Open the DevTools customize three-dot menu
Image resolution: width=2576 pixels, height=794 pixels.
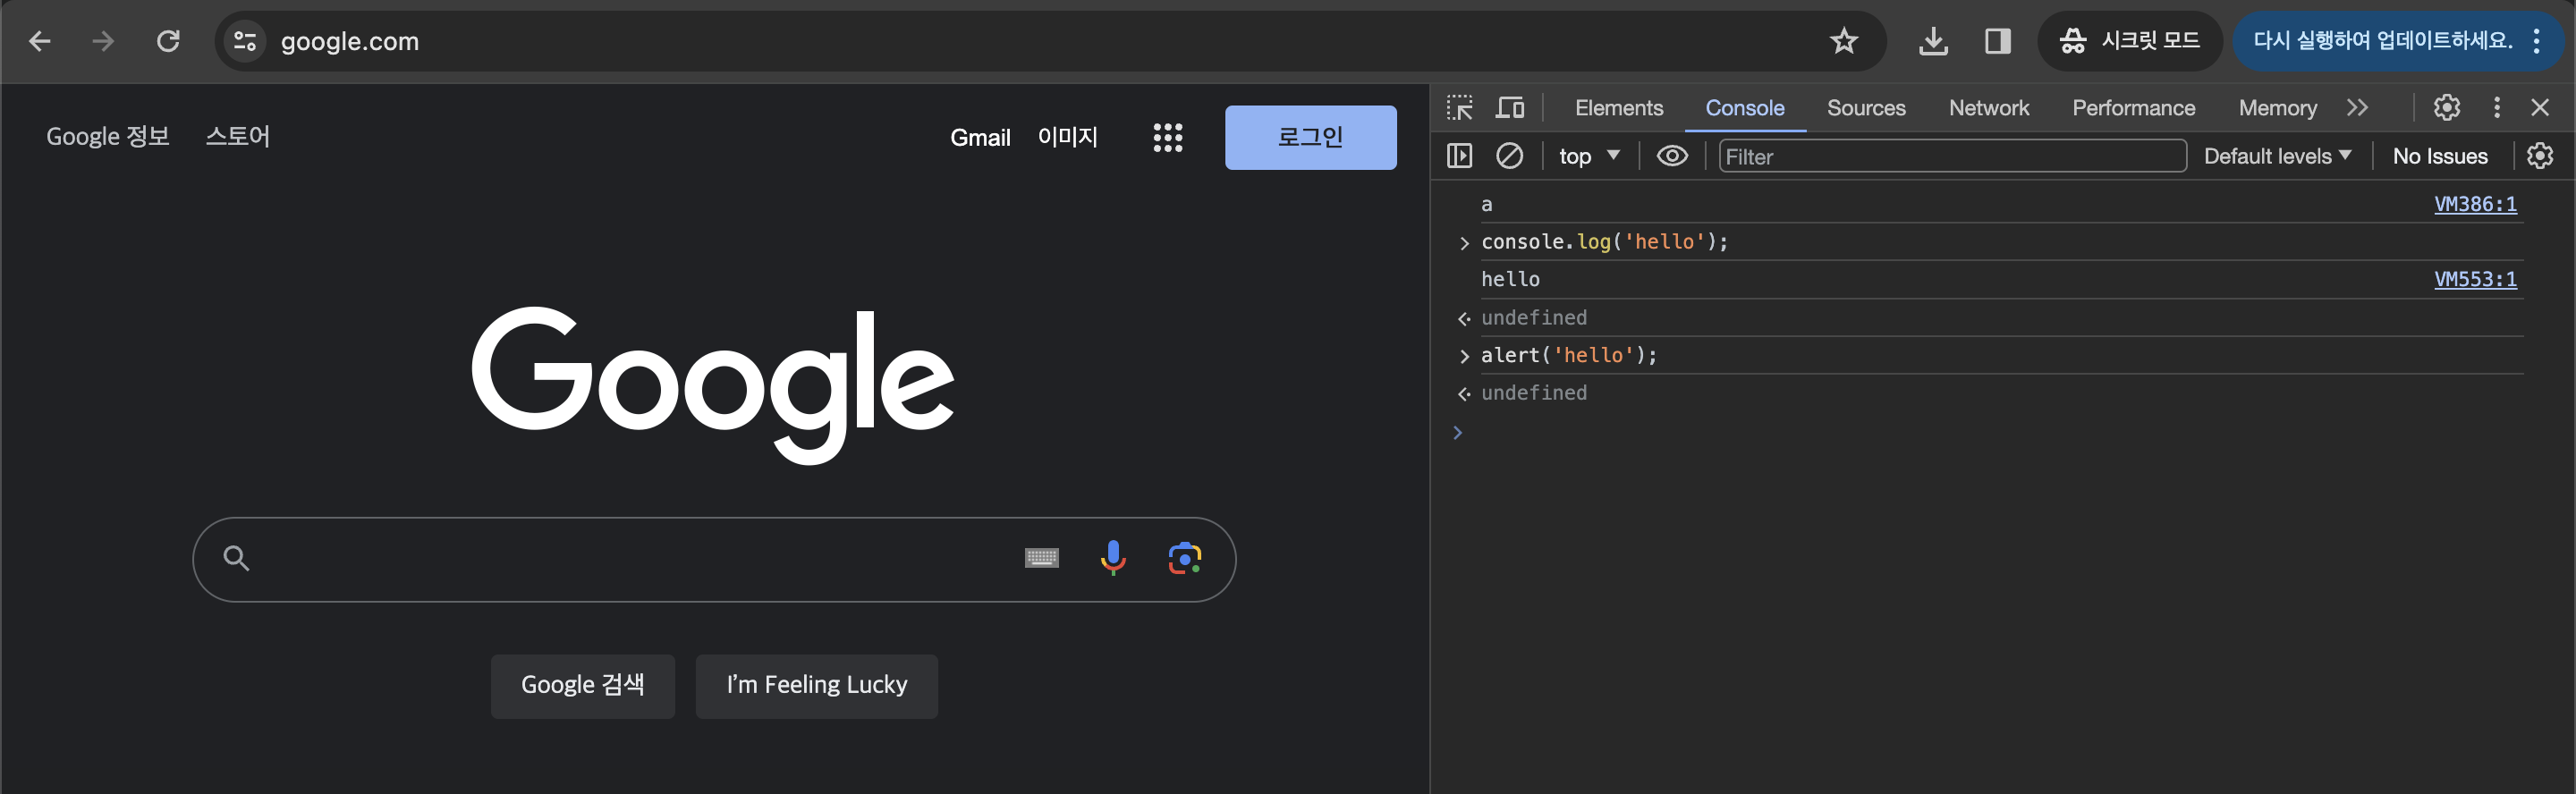pos(2496,107)
